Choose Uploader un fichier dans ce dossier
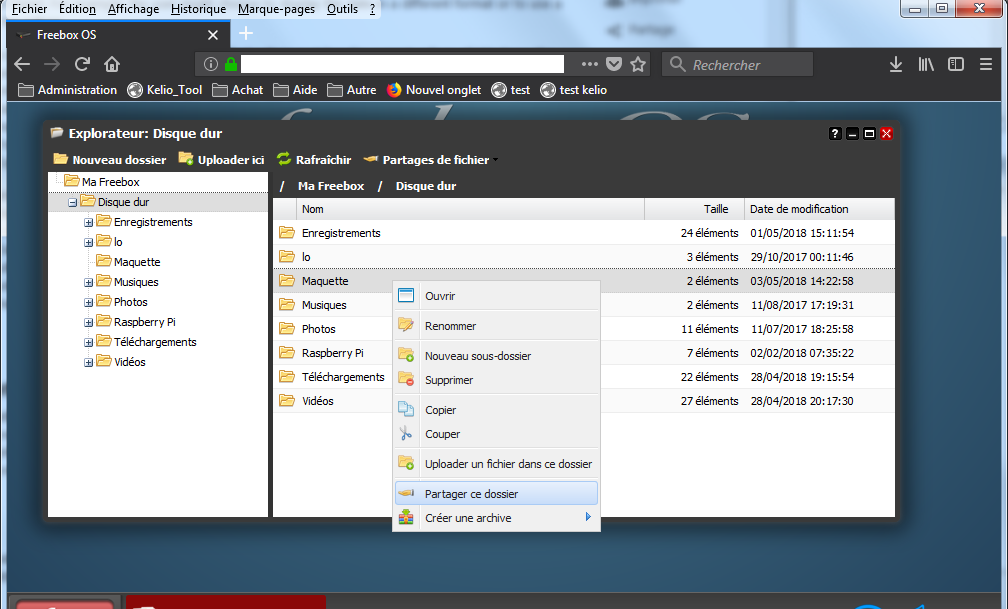 point(496,464)
